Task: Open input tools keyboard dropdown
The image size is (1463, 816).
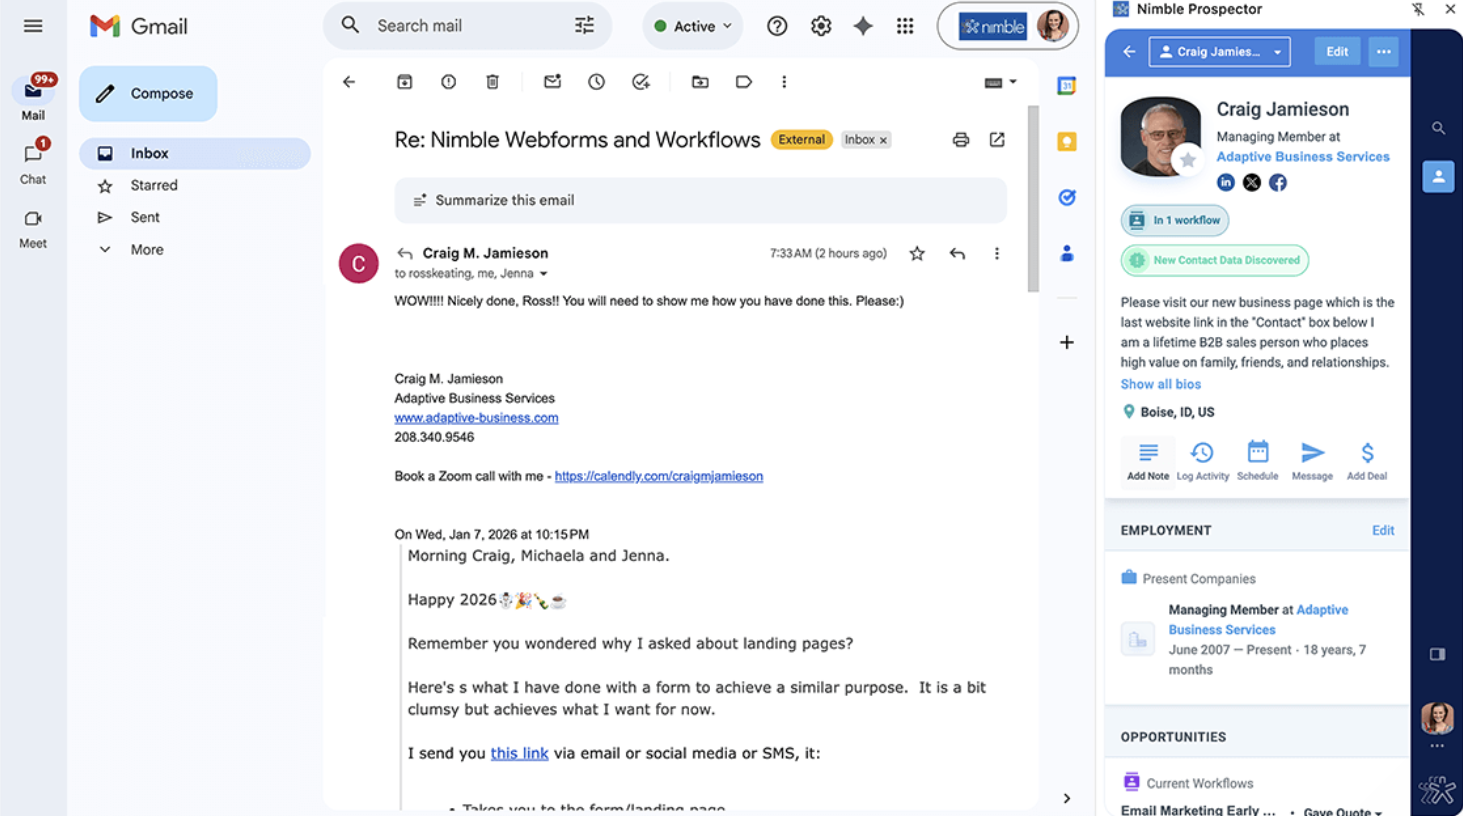Action: (1000, 82)
